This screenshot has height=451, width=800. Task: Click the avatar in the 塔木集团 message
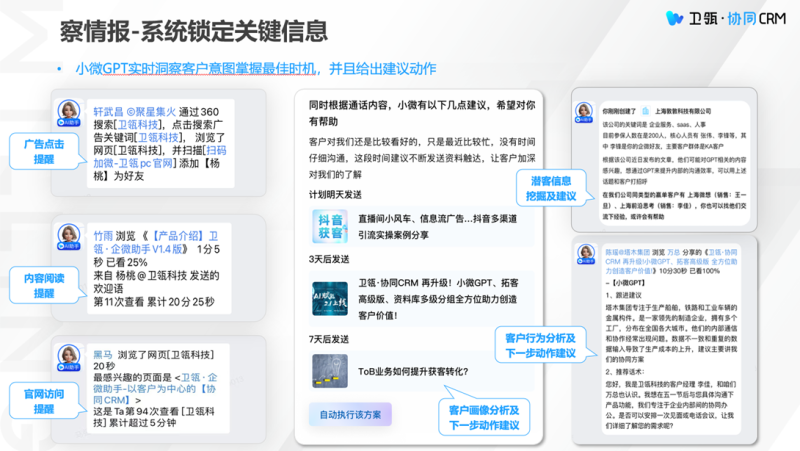pos(585,254)
